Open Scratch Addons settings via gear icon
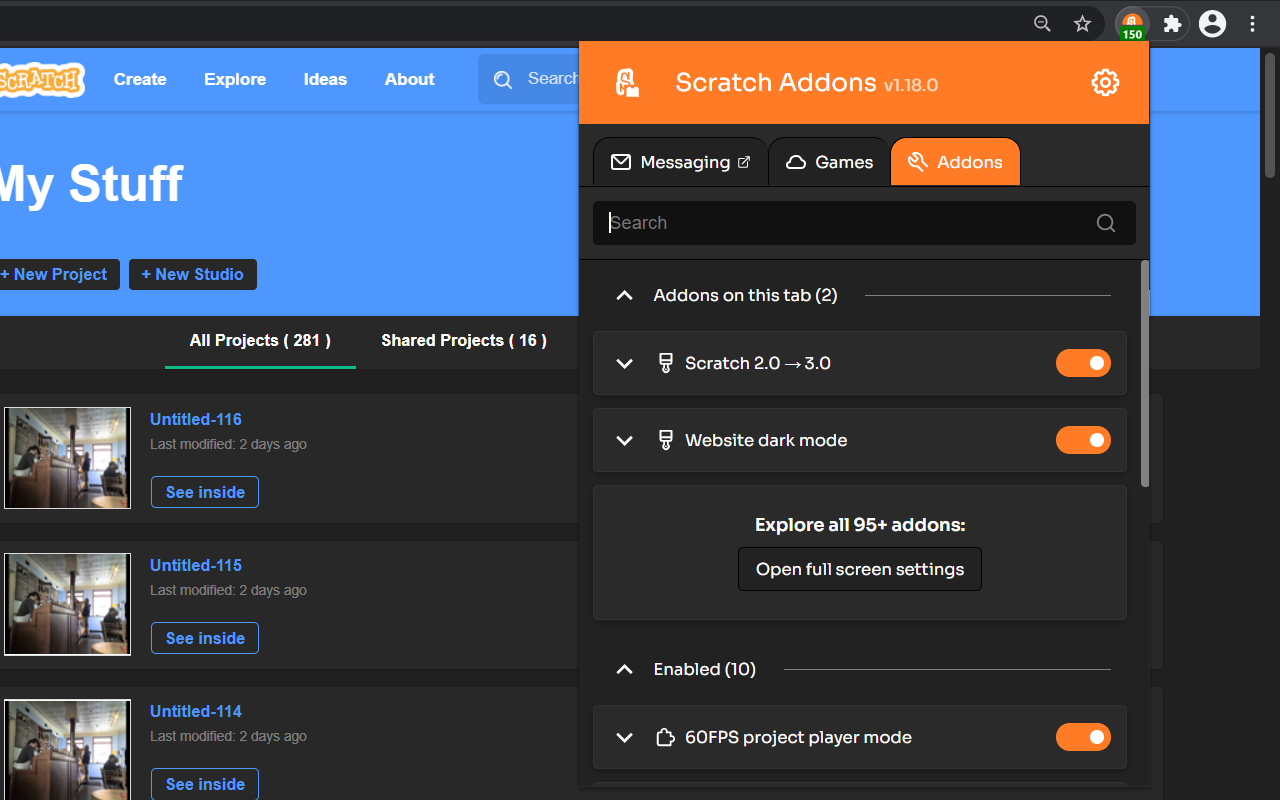 [x=1105, y=83]
